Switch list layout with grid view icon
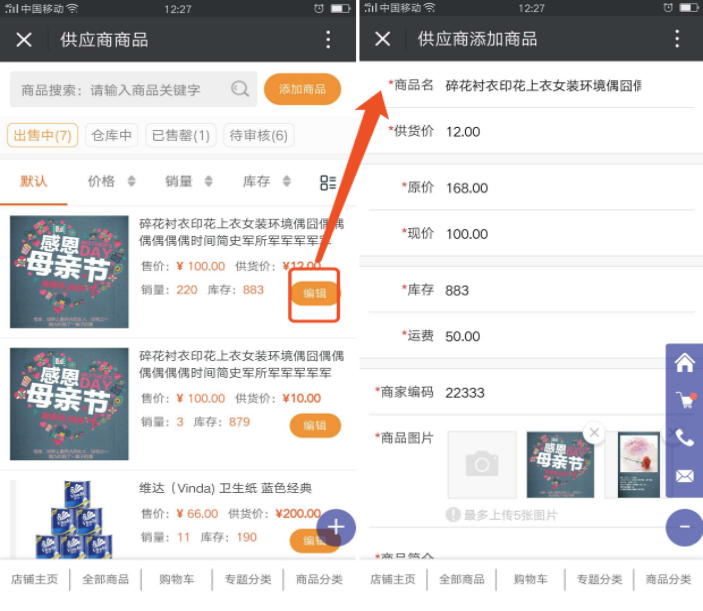The image size is (703, 611). point(328,182)
